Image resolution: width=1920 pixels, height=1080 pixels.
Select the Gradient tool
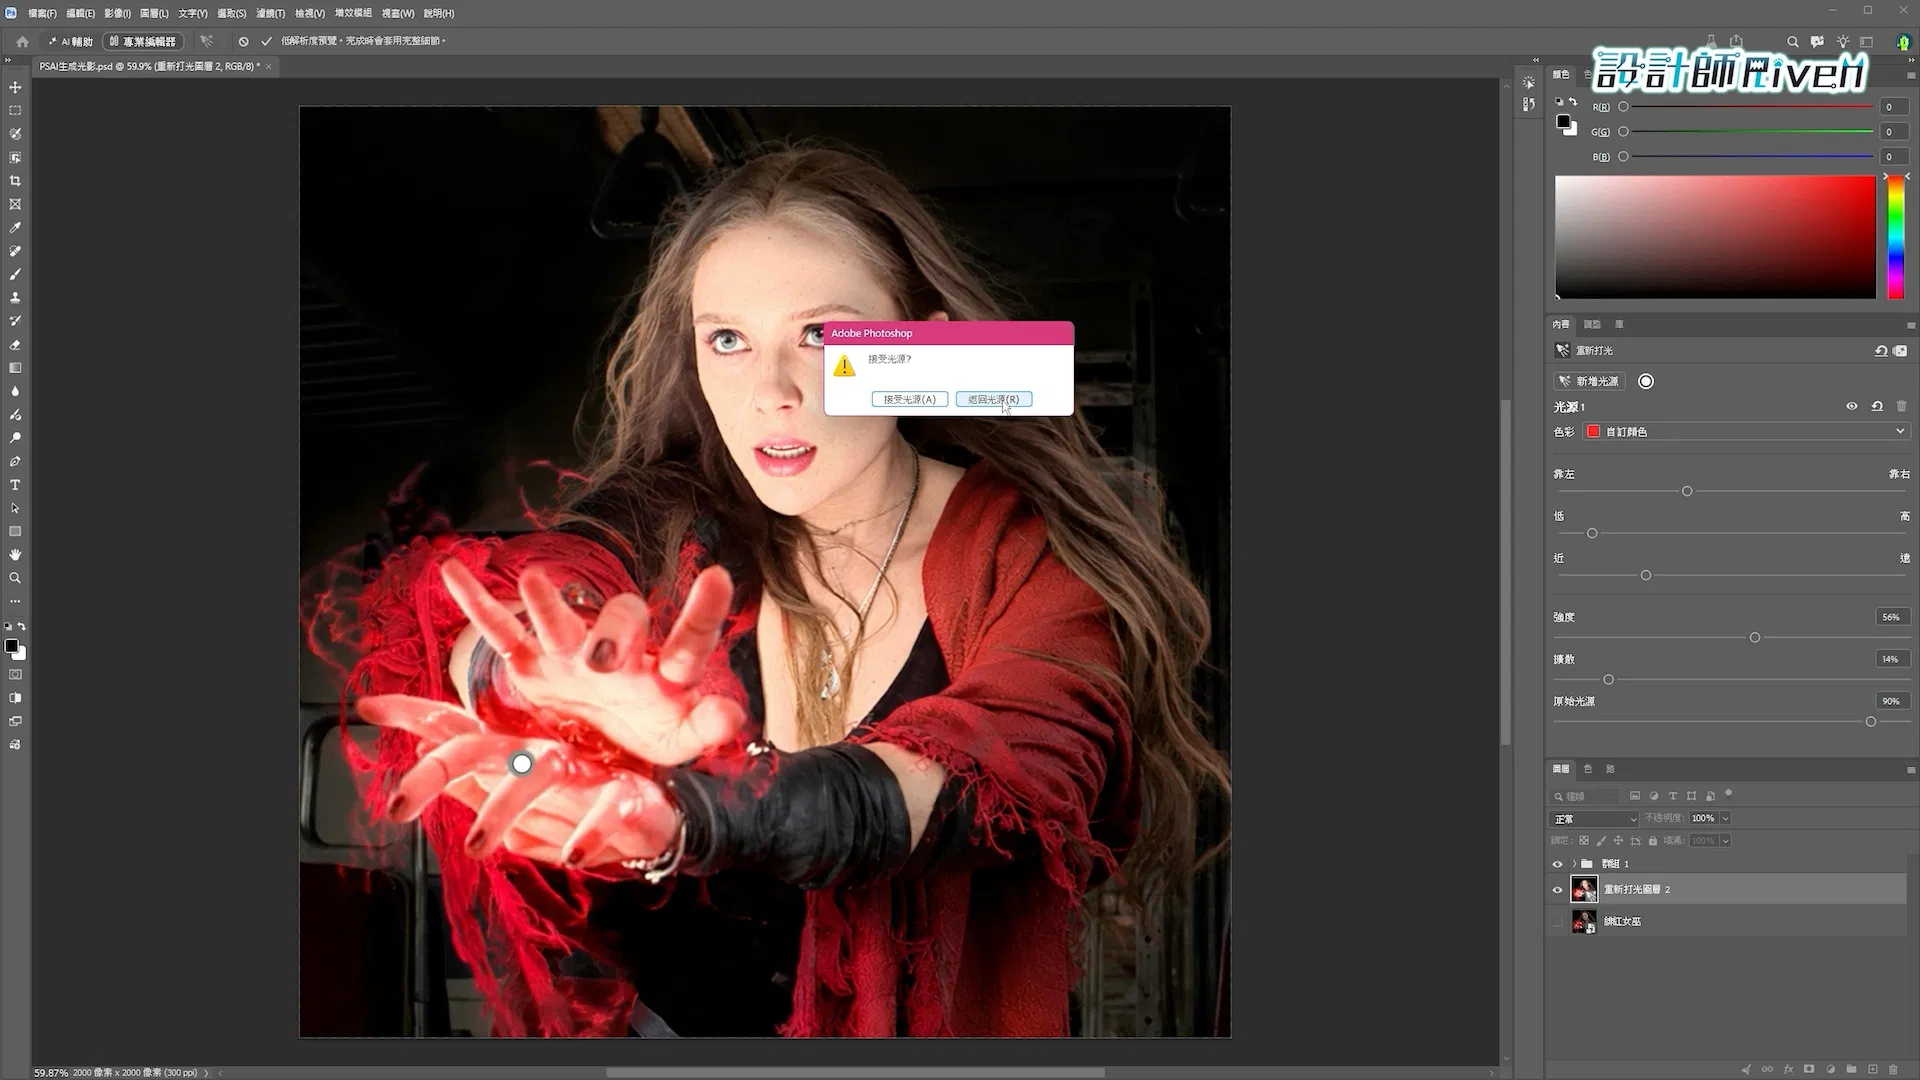15,368
